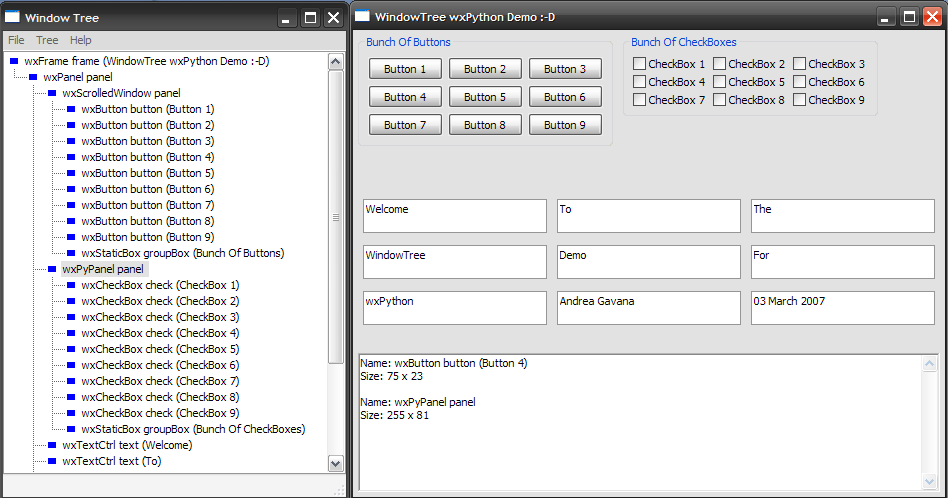The height and width of the screenshot is (498, 948).
Task: Click the tree scroll down arrow
Action: point(335,463)
